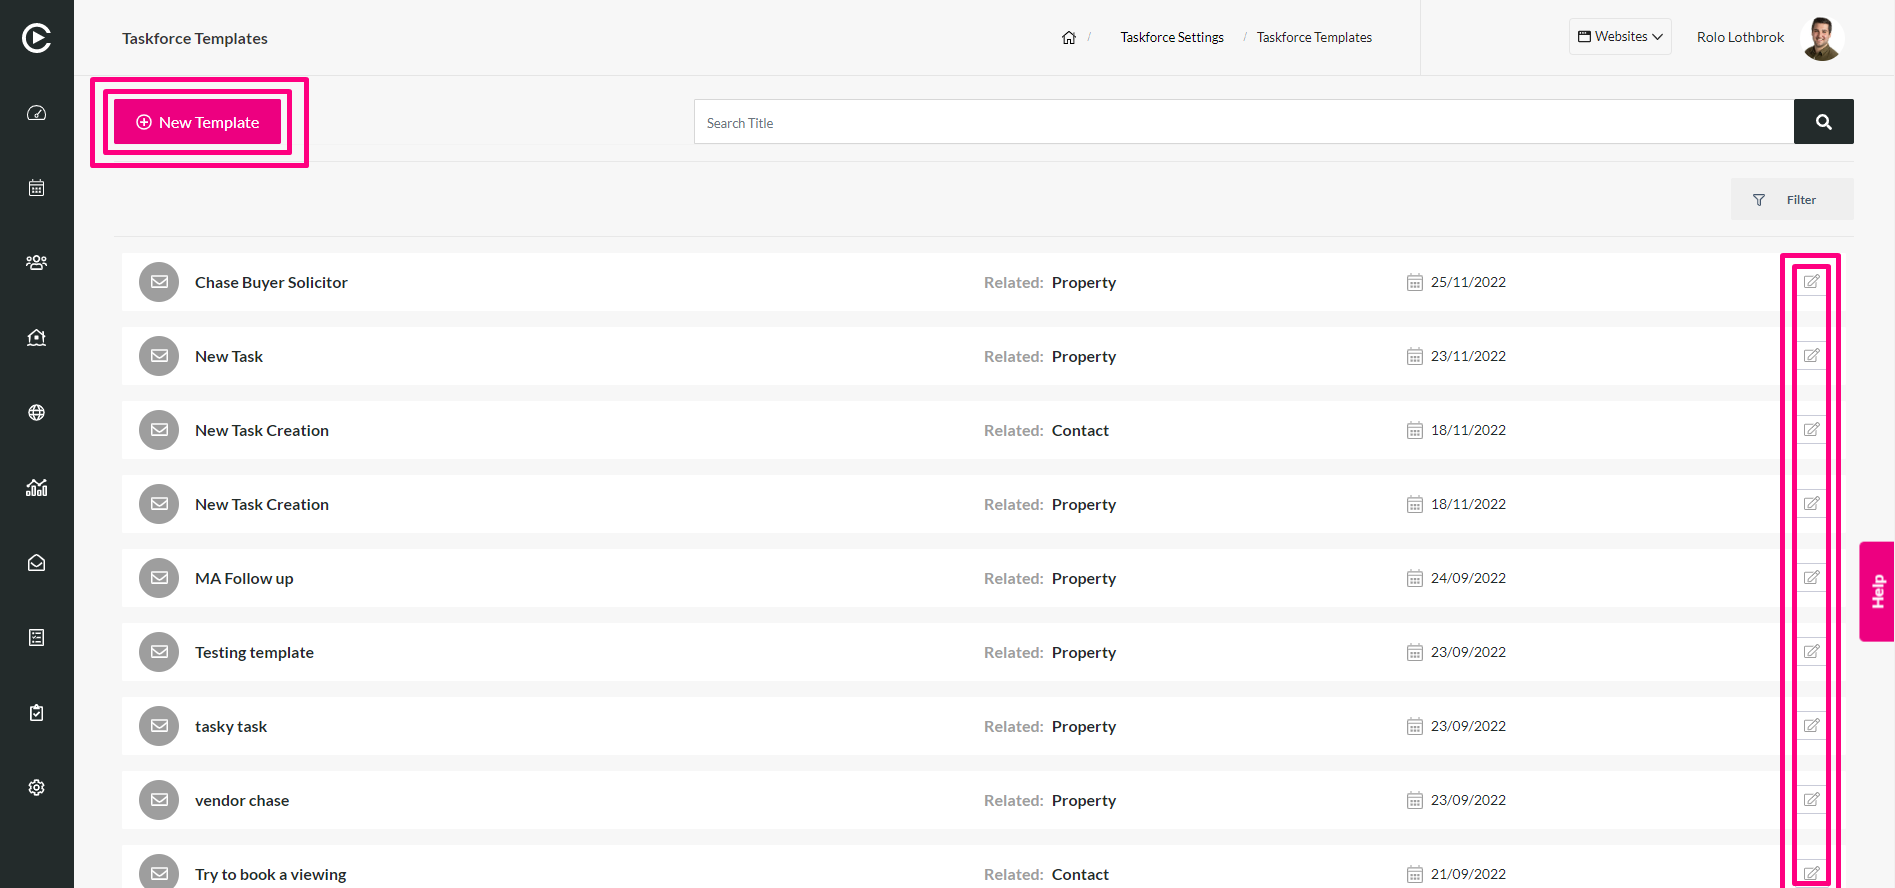Edit the MA Follow up template
Image resolution: width=1895 pixels, height=888 pixels.
click(x=1811, y=578)
